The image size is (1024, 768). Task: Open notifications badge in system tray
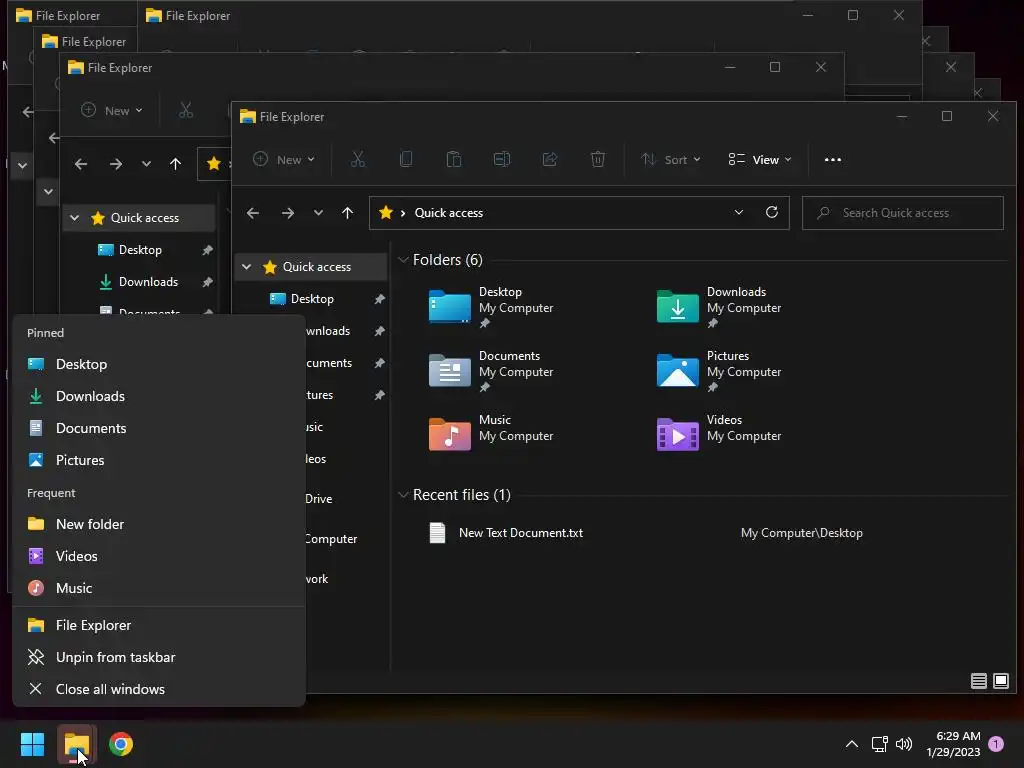point(996,744)
